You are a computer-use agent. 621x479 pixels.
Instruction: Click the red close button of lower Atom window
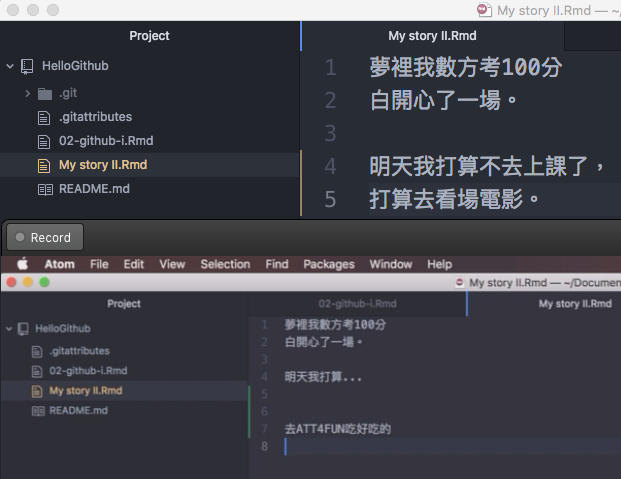pos(11,282)
